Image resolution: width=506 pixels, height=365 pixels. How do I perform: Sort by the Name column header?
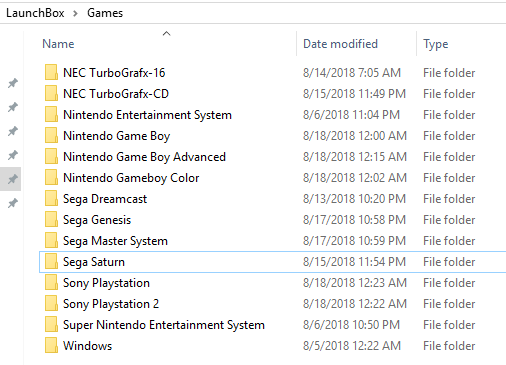click(58, 44)
